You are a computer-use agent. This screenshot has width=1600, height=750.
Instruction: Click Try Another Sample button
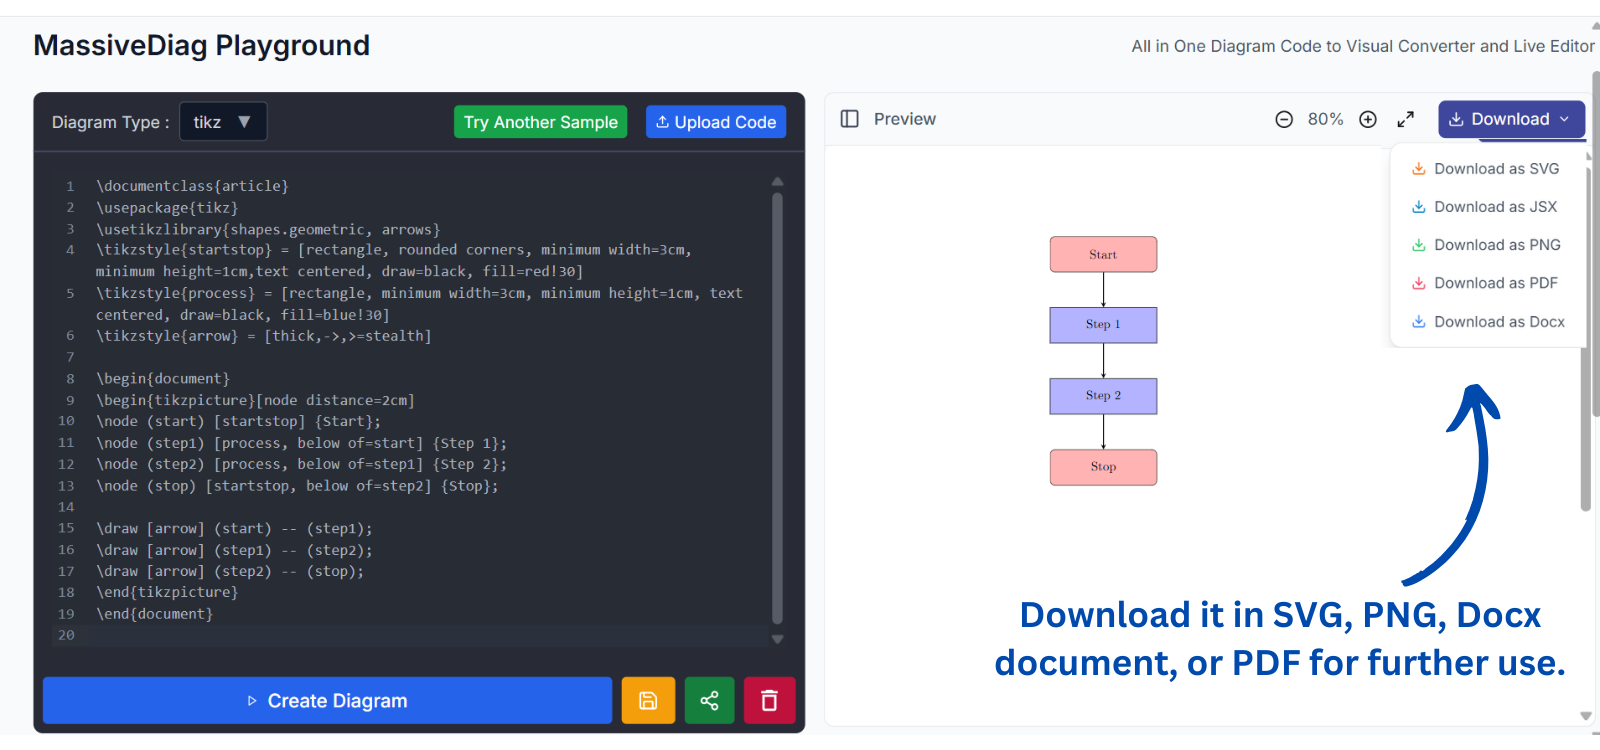(540, 122)
